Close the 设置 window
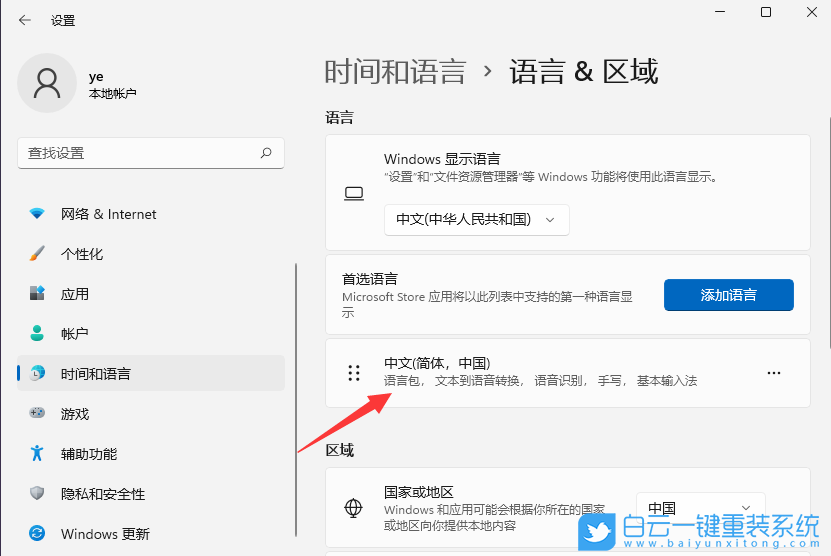 click(x=811, y=12)
